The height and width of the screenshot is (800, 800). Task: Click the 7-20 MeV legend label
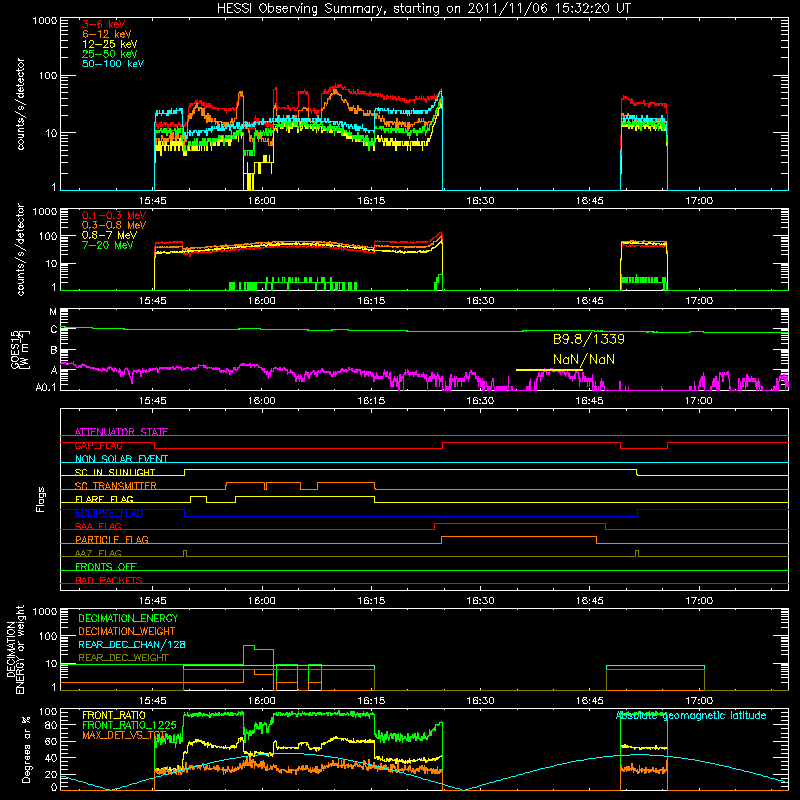point(108,245)
